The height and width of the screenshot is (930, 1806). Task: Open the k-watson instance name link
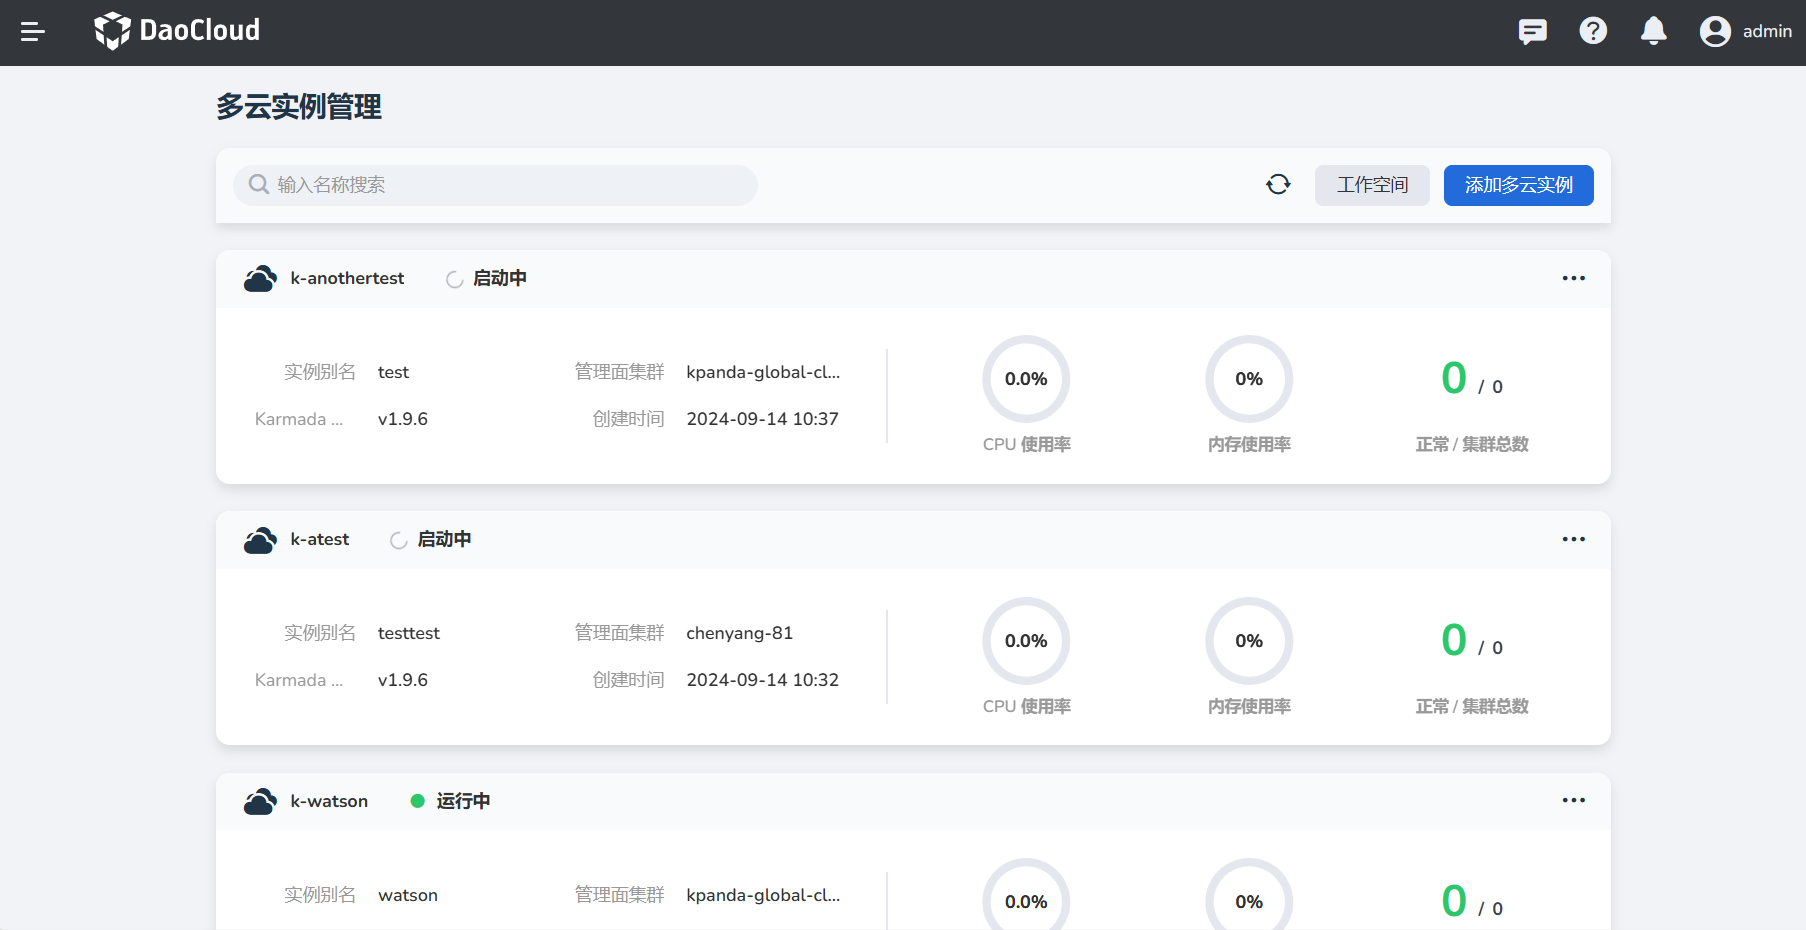[x=329, y=802]
